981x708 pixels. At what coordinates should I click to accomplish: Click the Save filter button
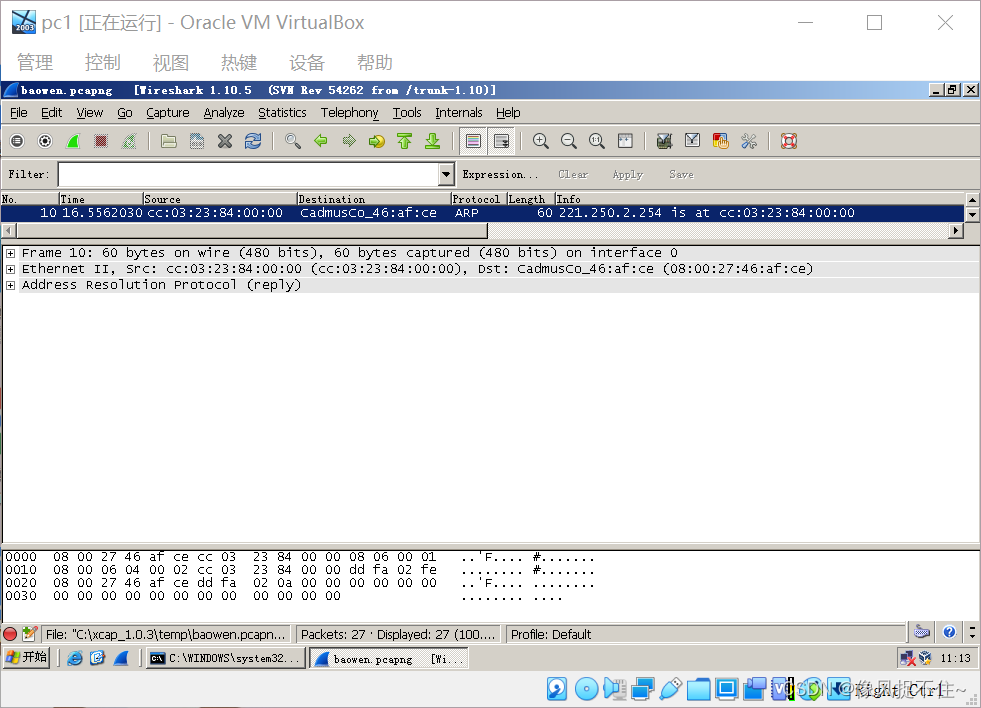(681, 174)
